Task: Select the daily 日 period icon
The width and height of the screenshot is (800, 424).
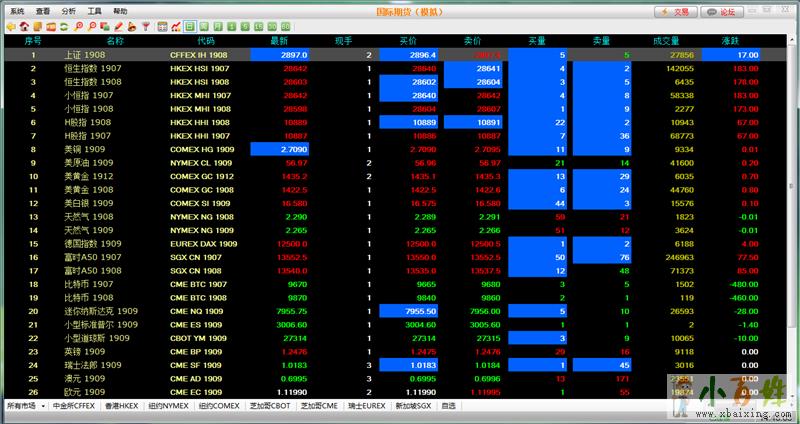Action: pyautogui.click(x=189, y=26)
